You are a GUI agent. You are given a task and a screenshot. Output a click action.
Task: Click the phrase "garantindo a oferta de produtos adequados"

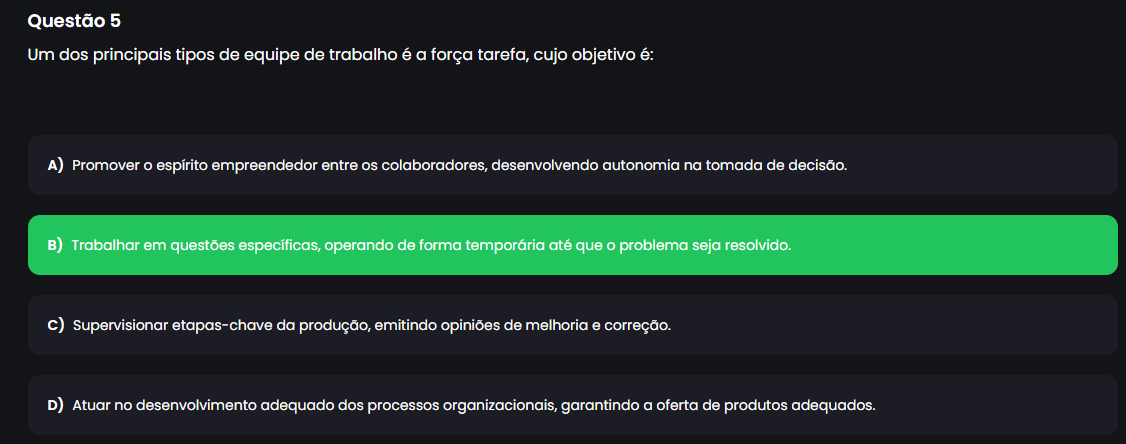point(718,405)
